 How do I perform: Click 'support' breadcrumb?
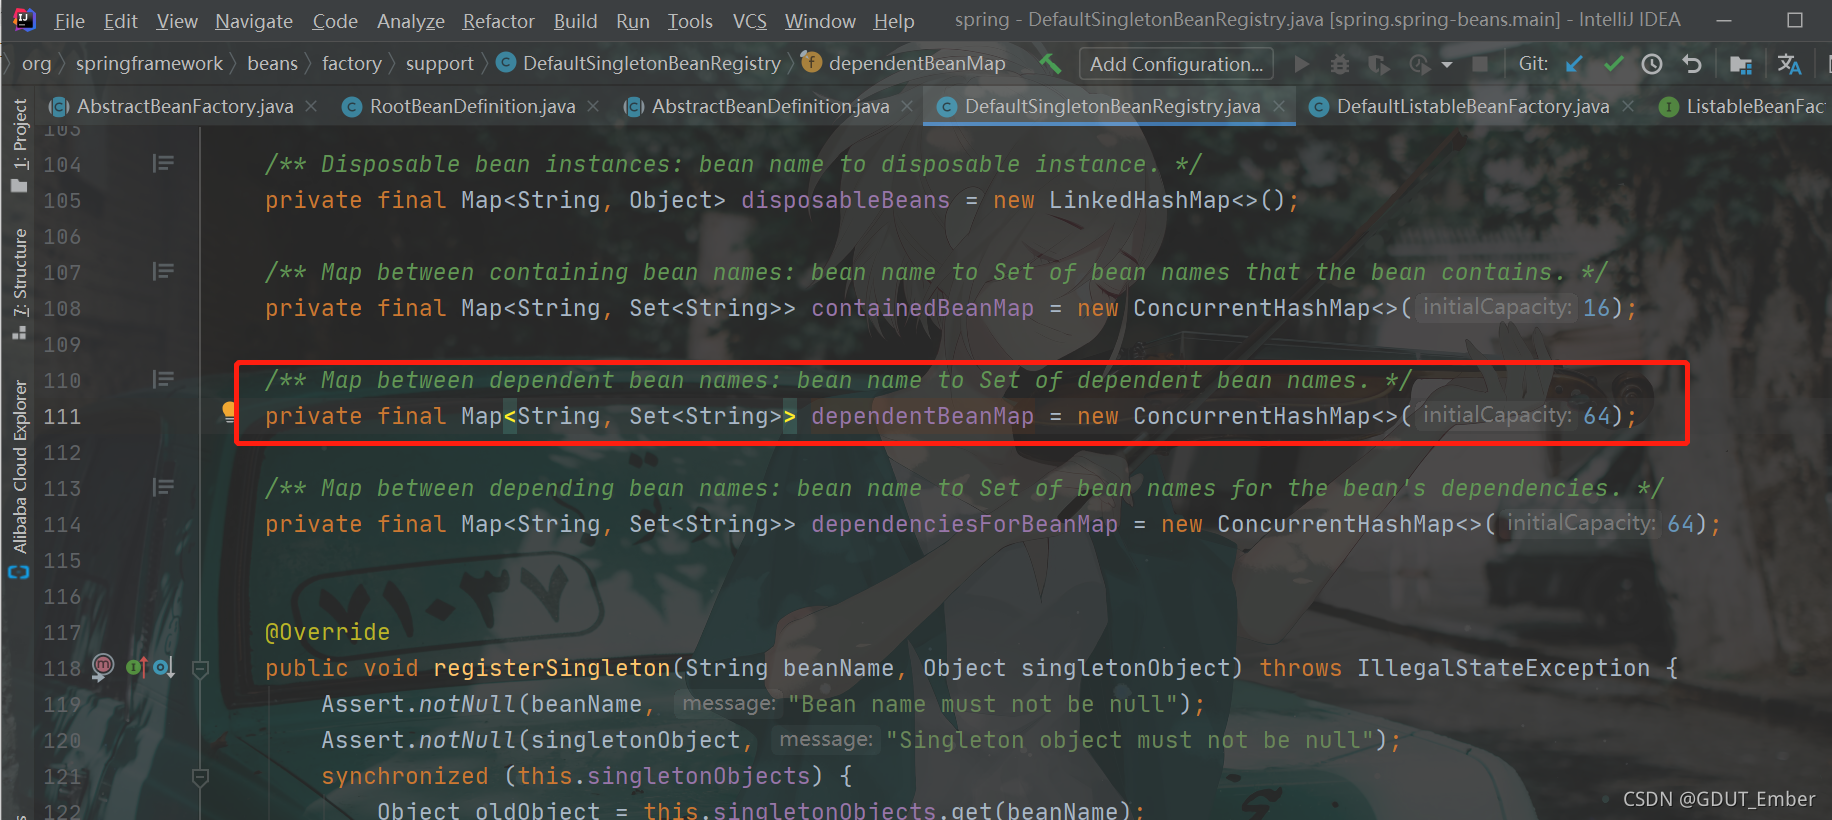439,64
